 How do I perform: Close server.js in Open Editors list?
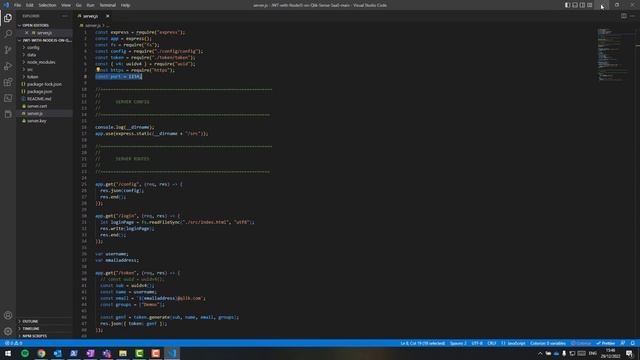coord(27,33)
